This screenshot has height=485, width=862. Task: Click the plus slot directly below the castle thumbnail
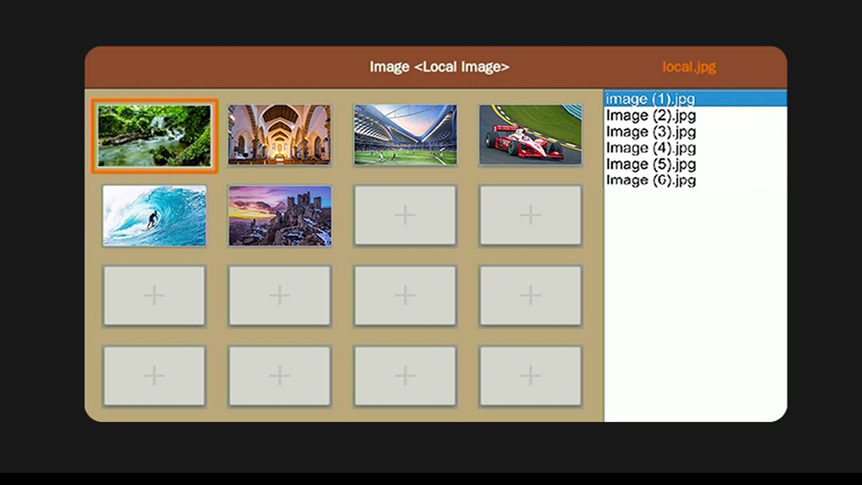pos(280,296)
